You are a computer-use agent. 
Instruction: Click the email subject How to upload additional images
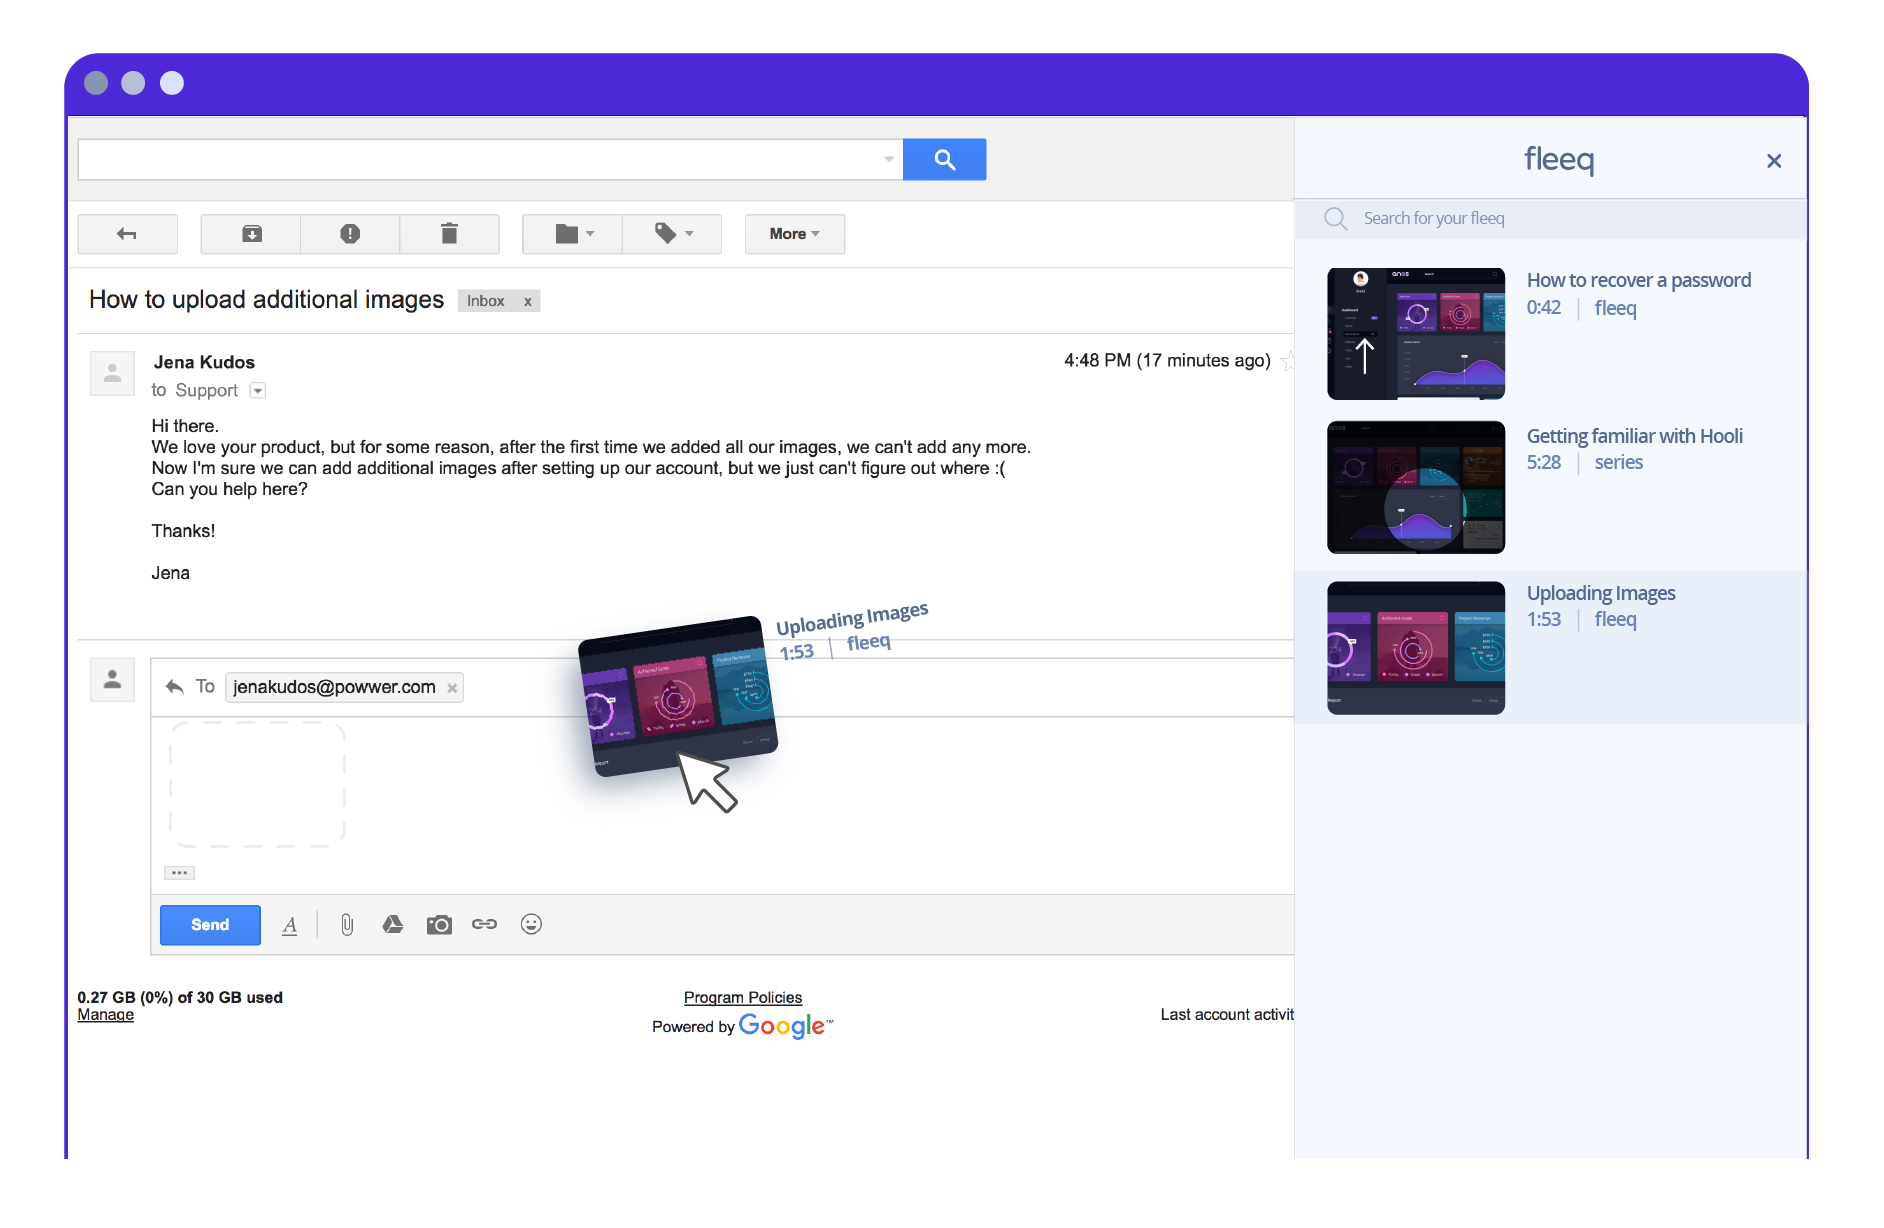[x=266, y=300]
